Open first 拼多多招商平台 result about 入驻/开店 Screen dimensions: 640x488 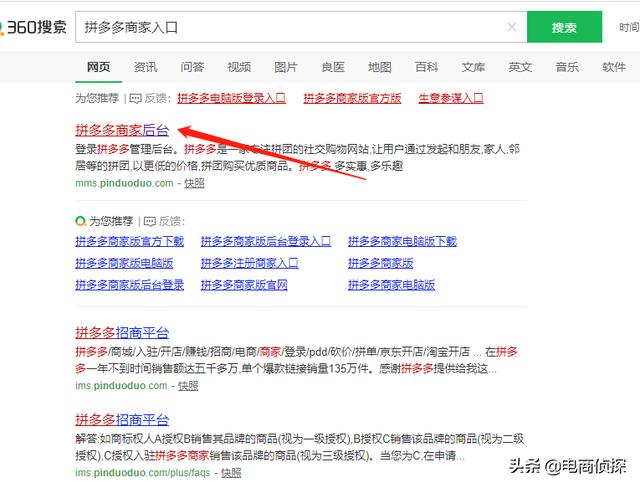point(122,333)
